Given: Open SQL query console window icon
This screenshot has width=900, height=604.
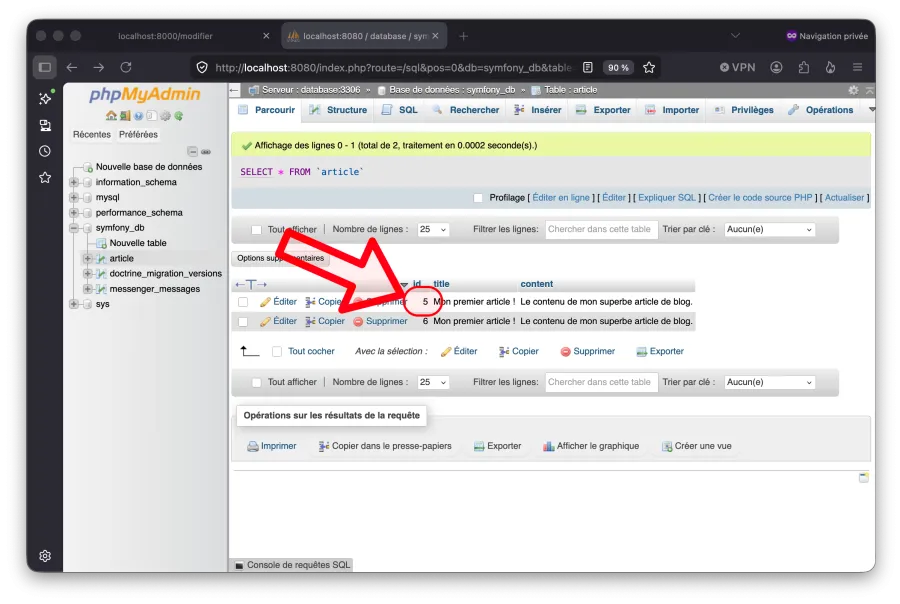Looking at the screenshot, I should pos(239,566).
